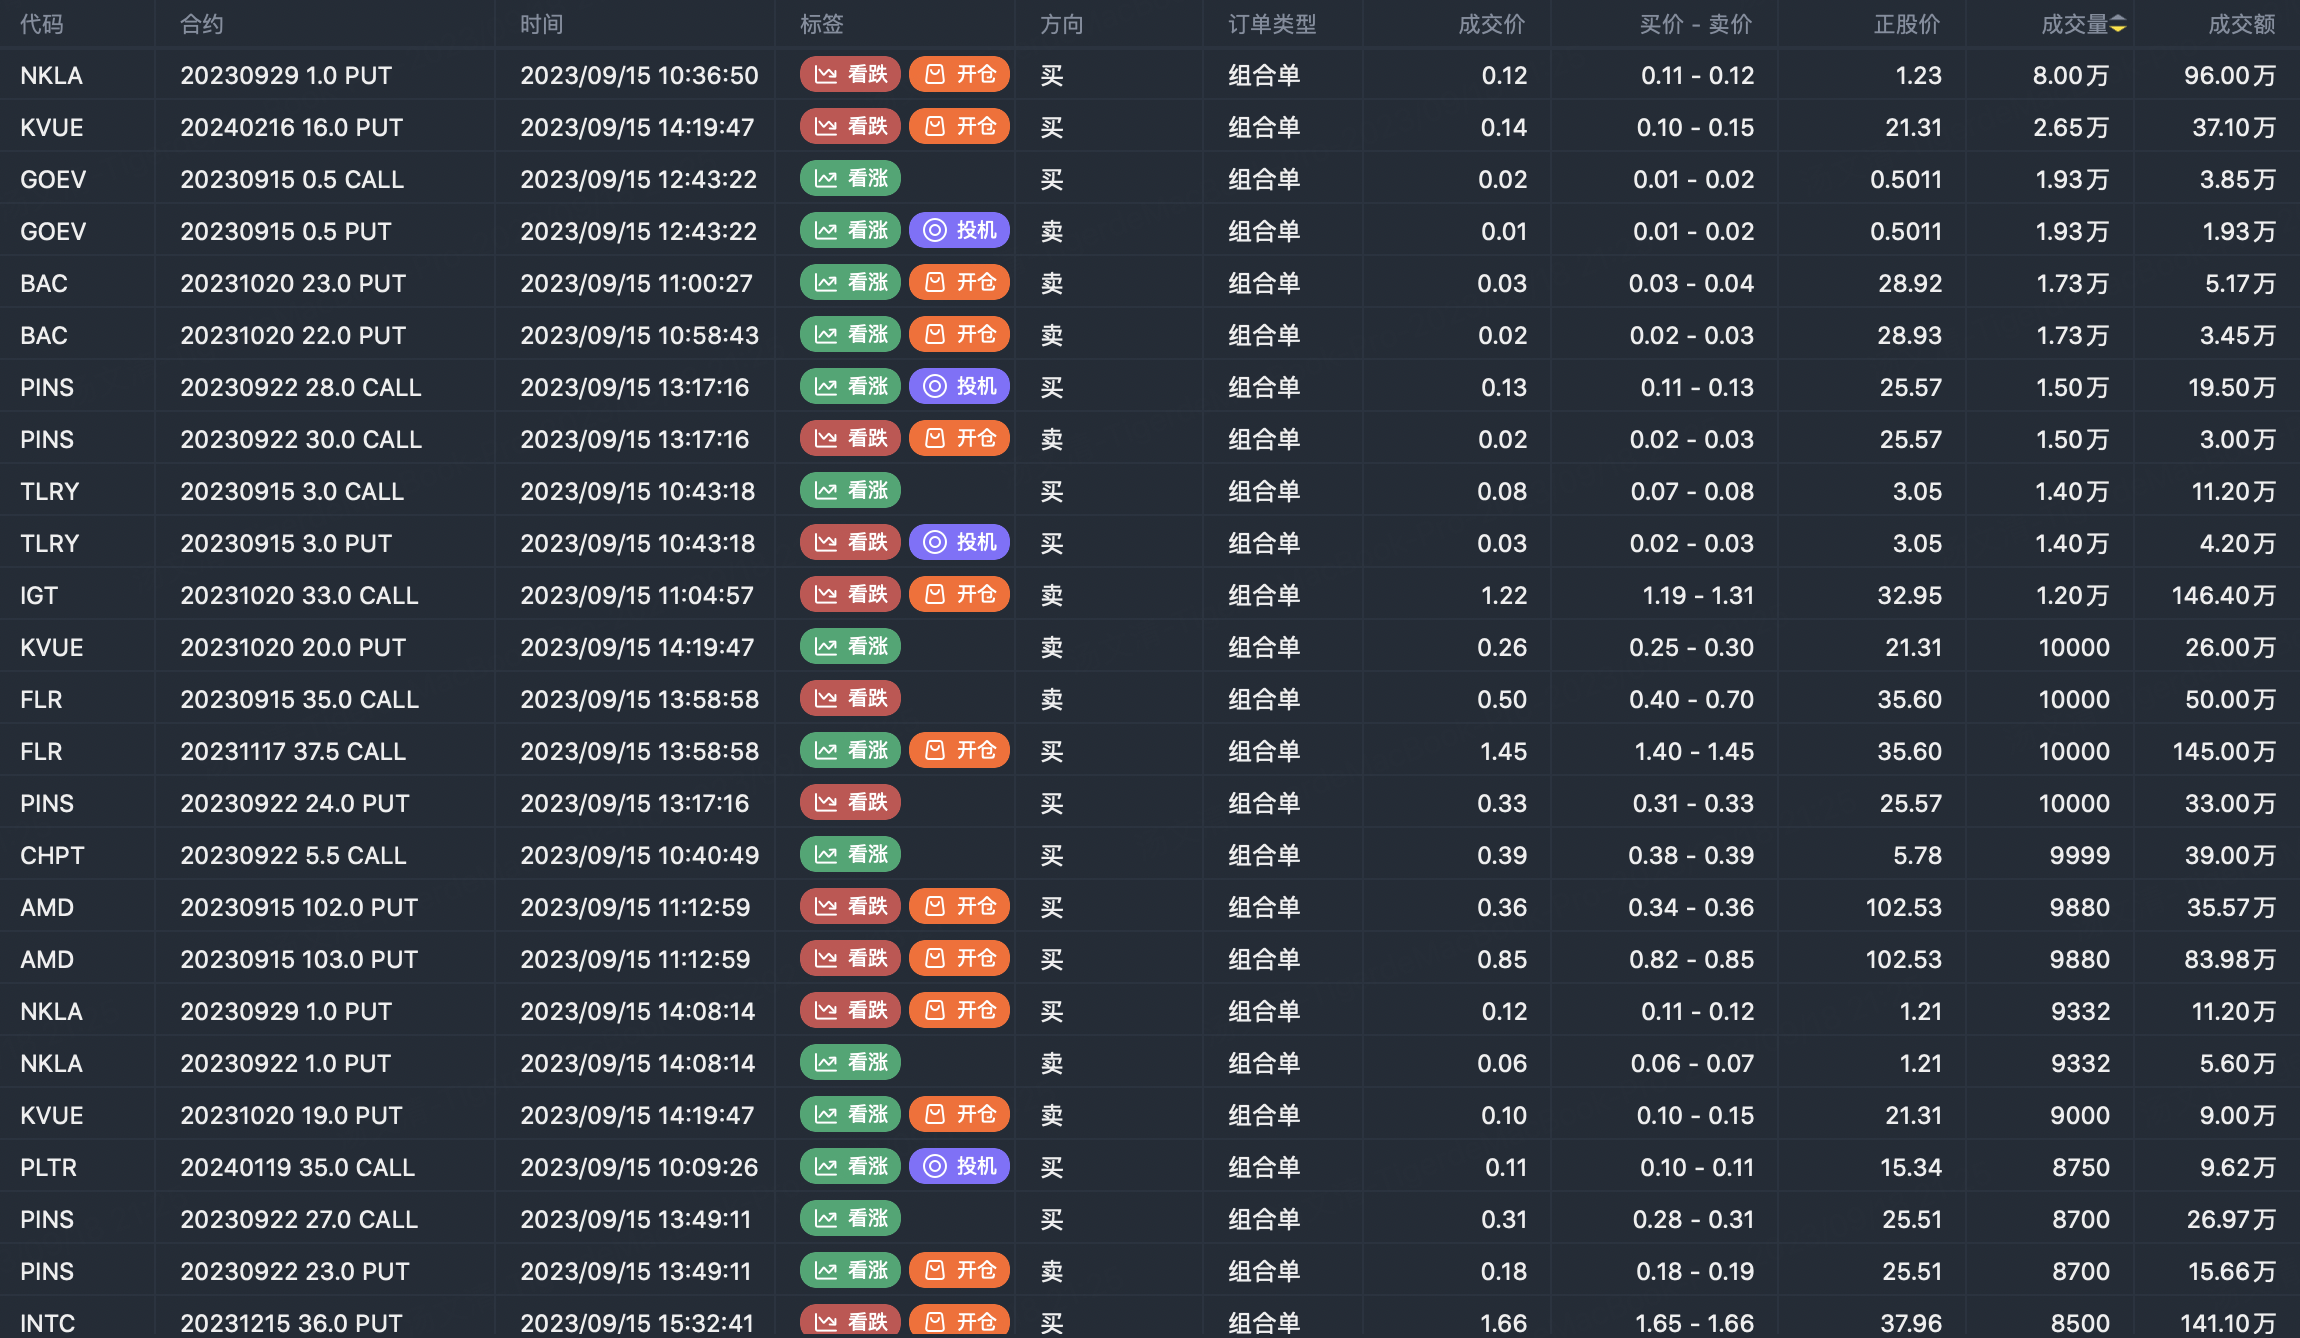Click 开仓 tag on IGT 33.0 CALL row
Image resolution: width=2300 pixels, height=1338 pixels.
click(959, 595)
